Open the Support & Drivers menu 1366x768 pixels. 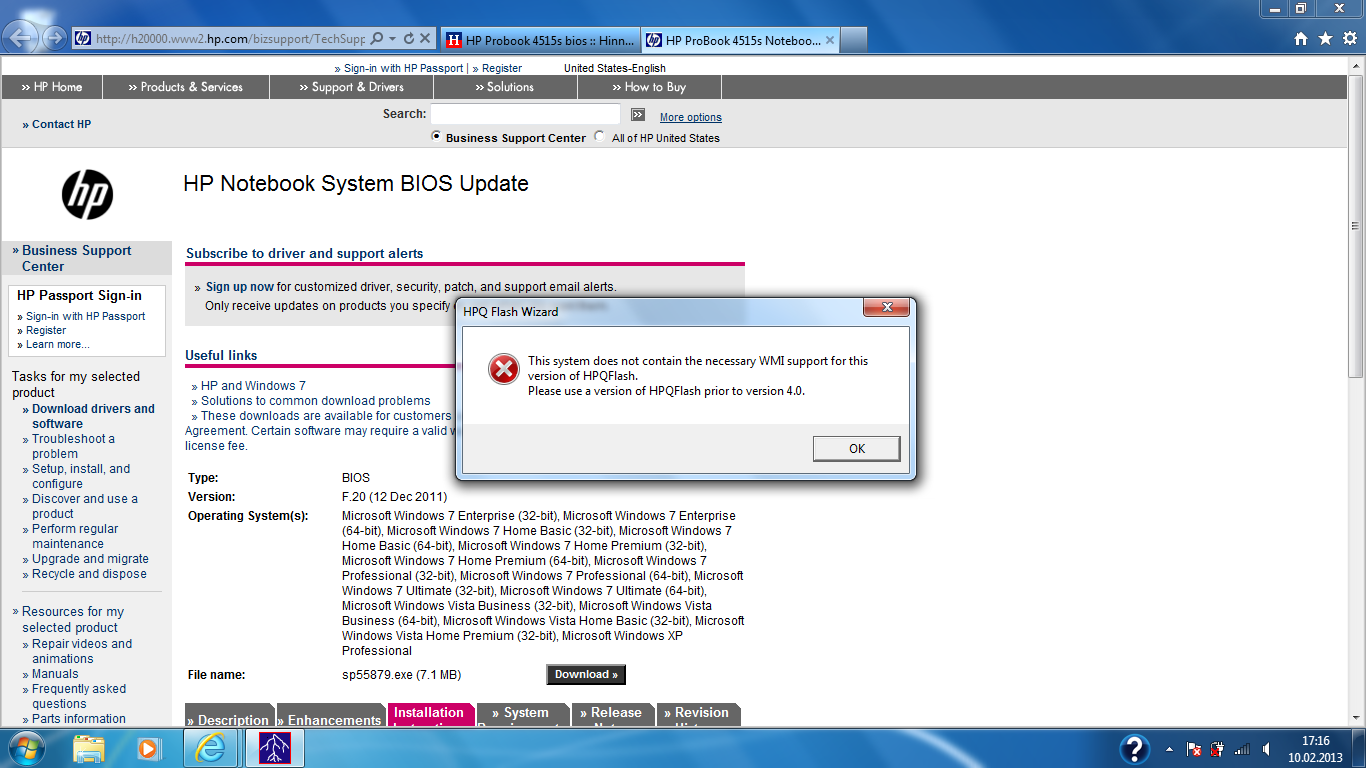351,87
